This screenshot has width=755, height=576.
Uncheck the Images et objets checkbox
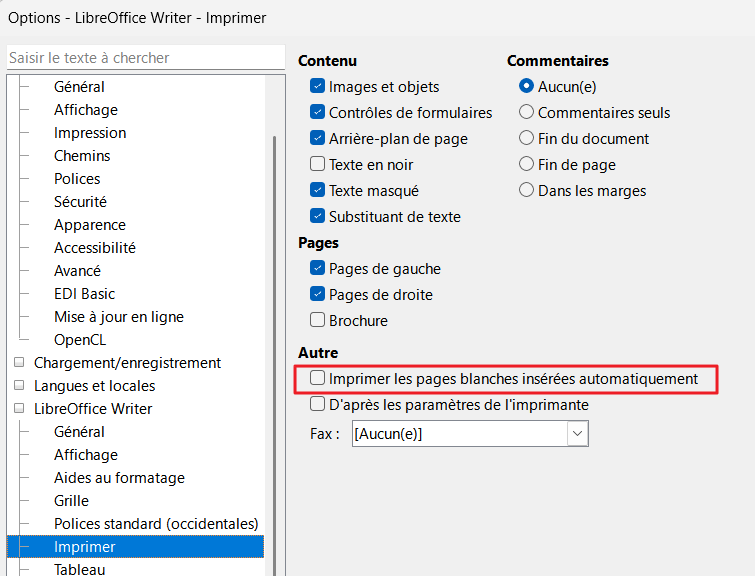[317, 86]
